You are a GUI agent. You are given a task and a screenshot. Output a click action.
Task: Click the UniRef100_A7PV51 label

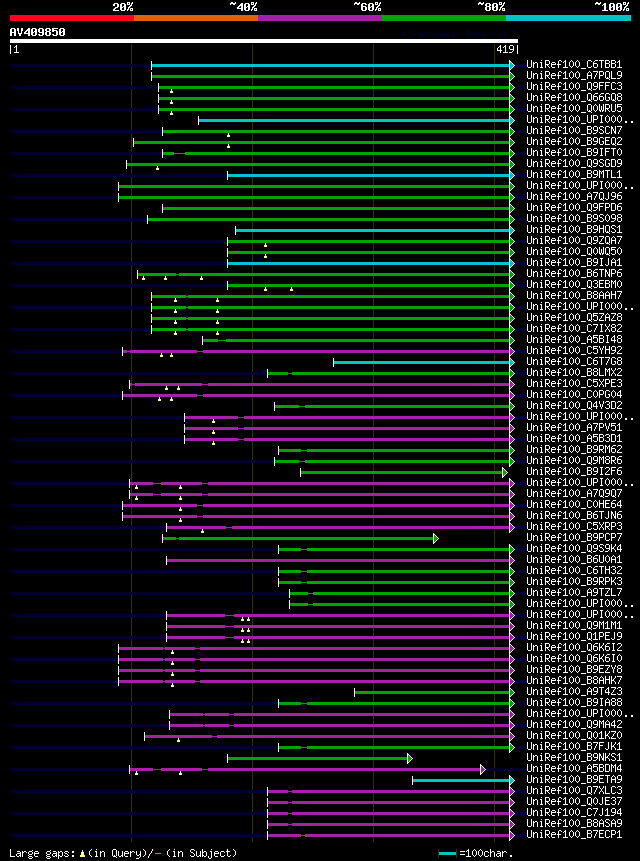tap(574, 428)
